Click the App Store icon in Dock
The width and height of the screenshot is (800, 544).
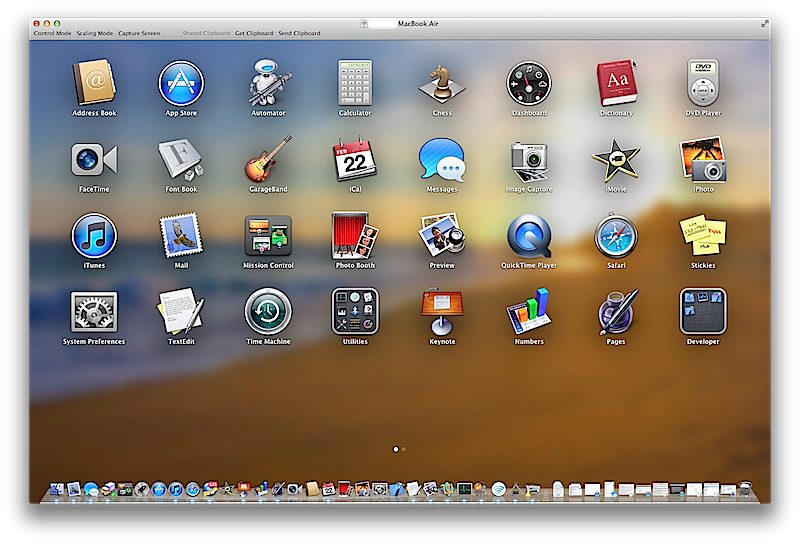tap(159, 489)
